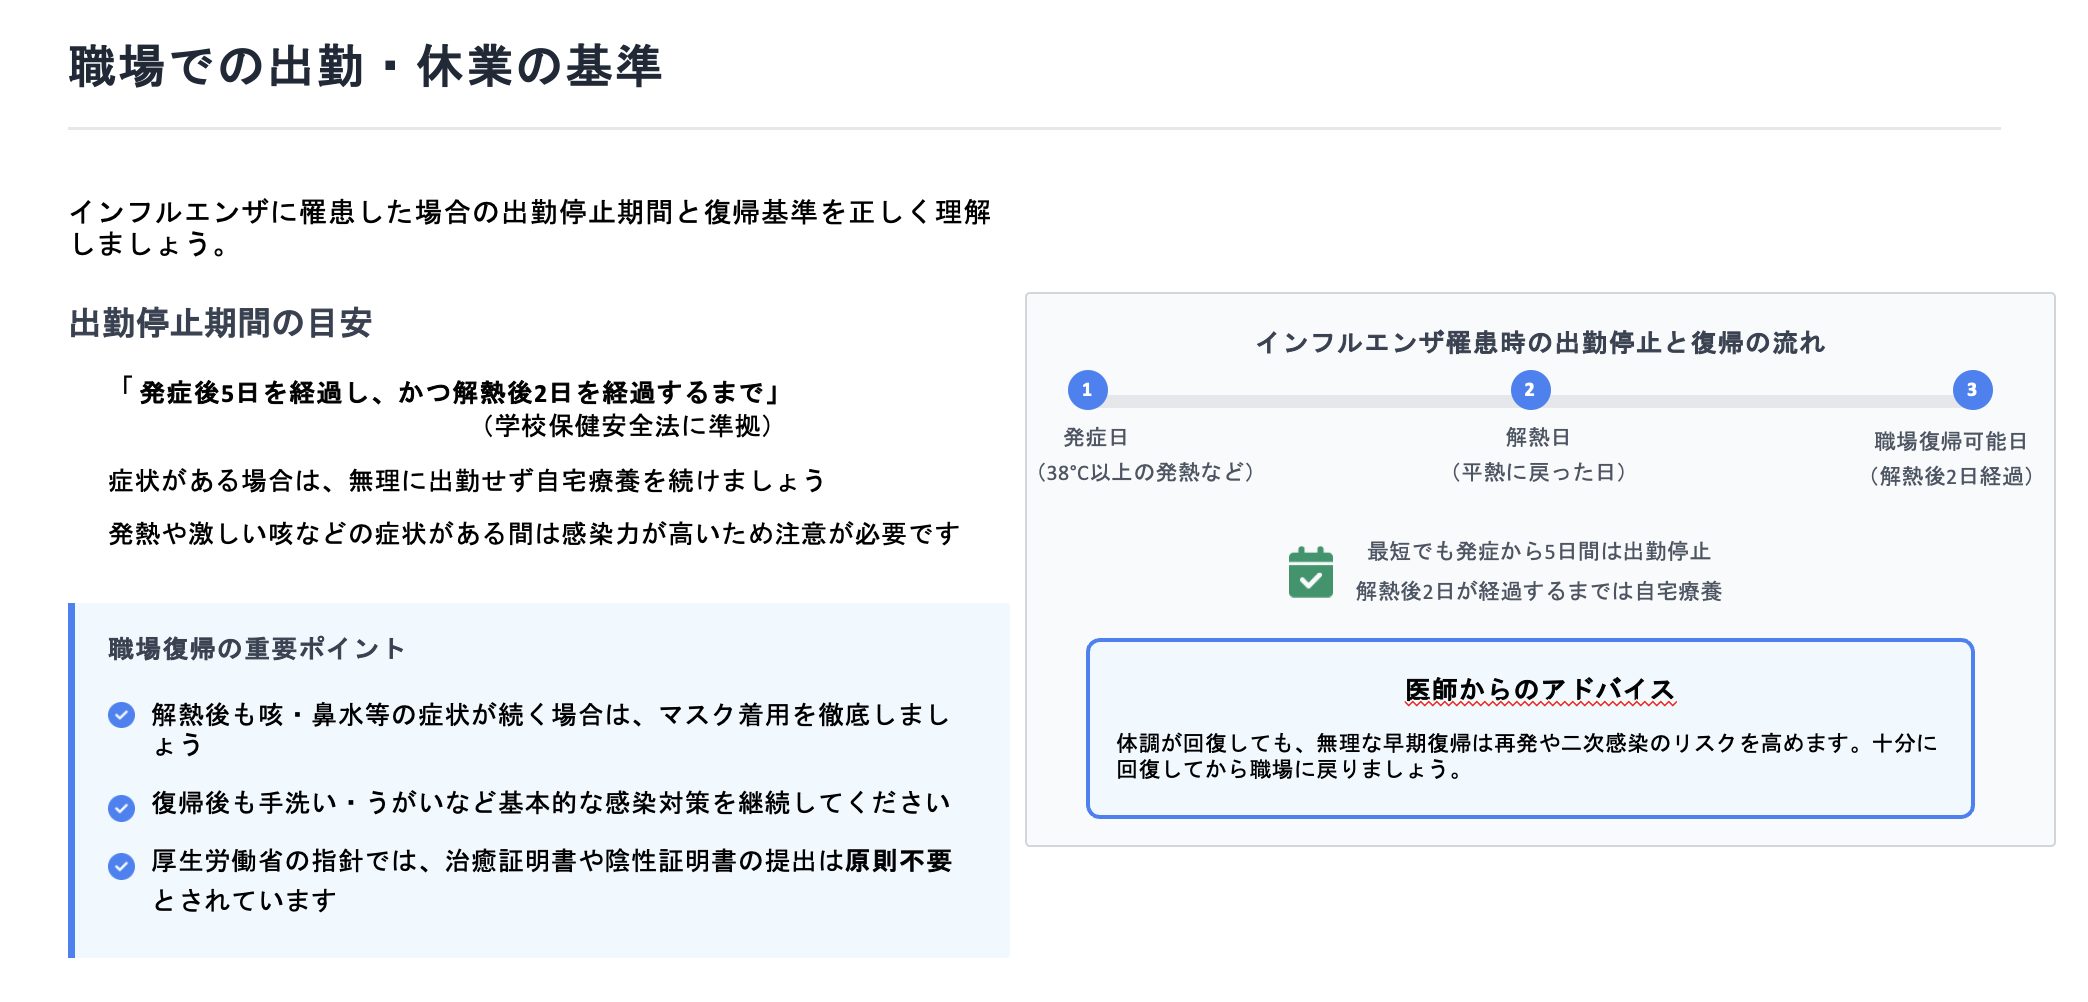The width and height of the screenshot is (2088, 1002).
Task: Click the progress bar between steps 2 and 3
Action: click(1750, 400)
